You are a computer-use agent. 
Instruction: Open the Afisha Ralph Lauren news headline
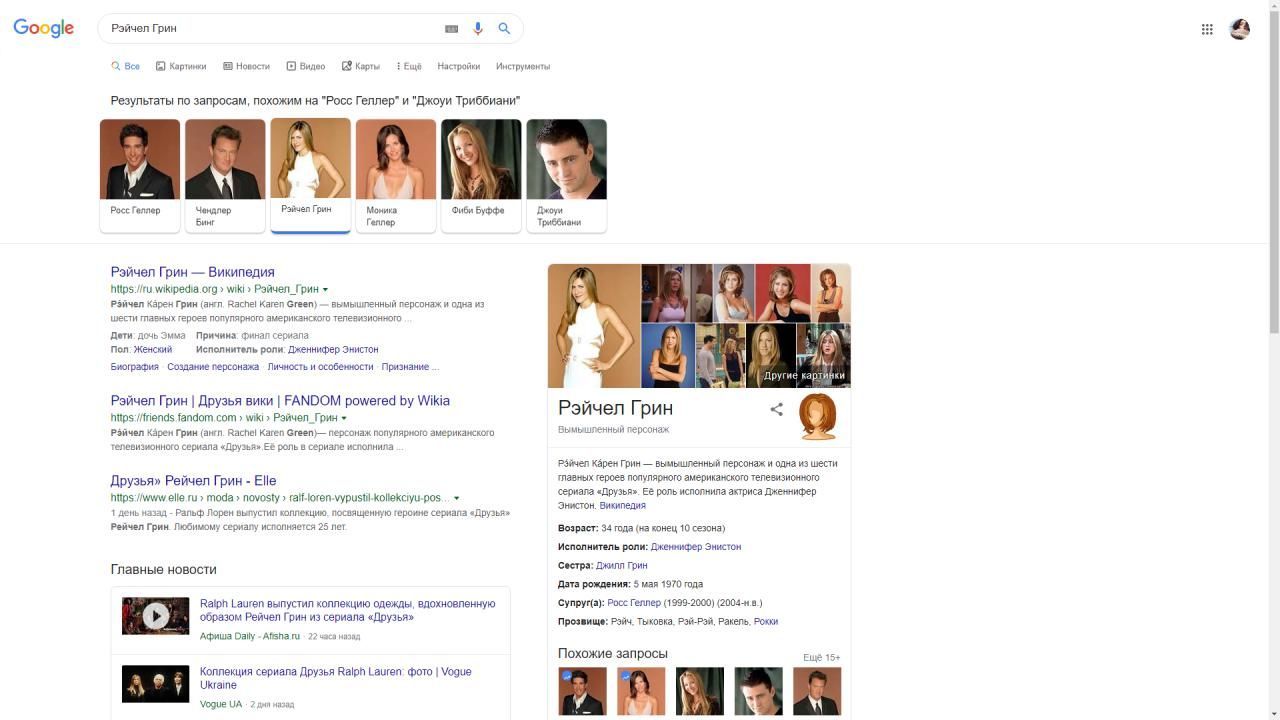347,610
